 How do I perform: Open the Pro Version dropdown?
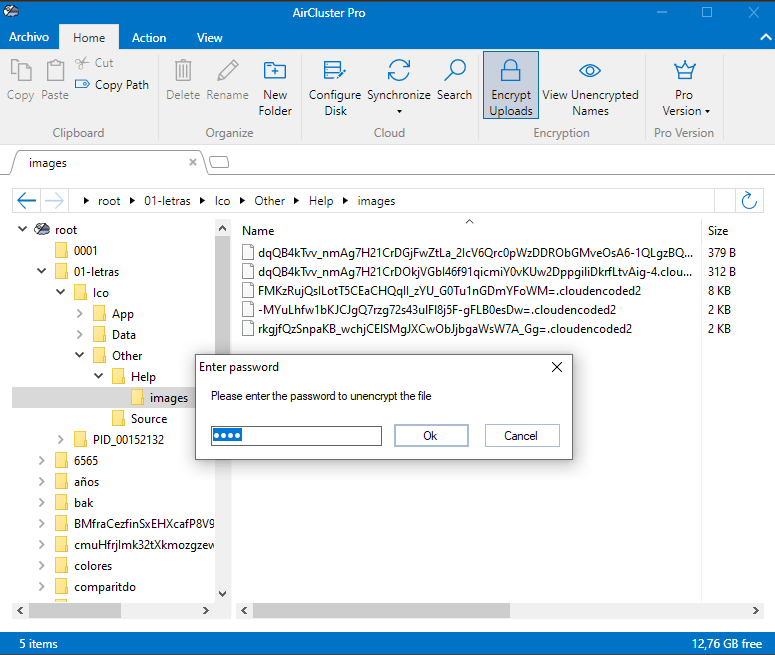pos(684,86)
